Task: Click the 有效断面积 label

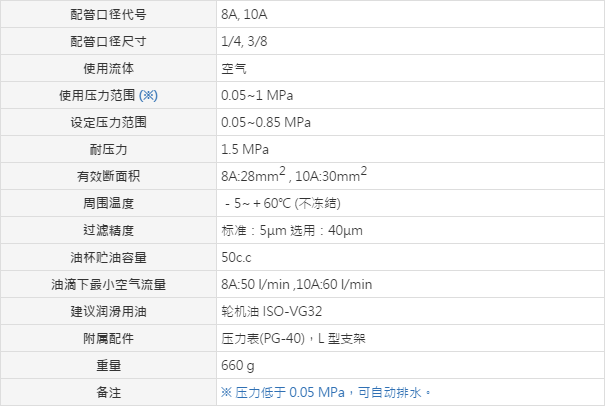Action: 109,176
